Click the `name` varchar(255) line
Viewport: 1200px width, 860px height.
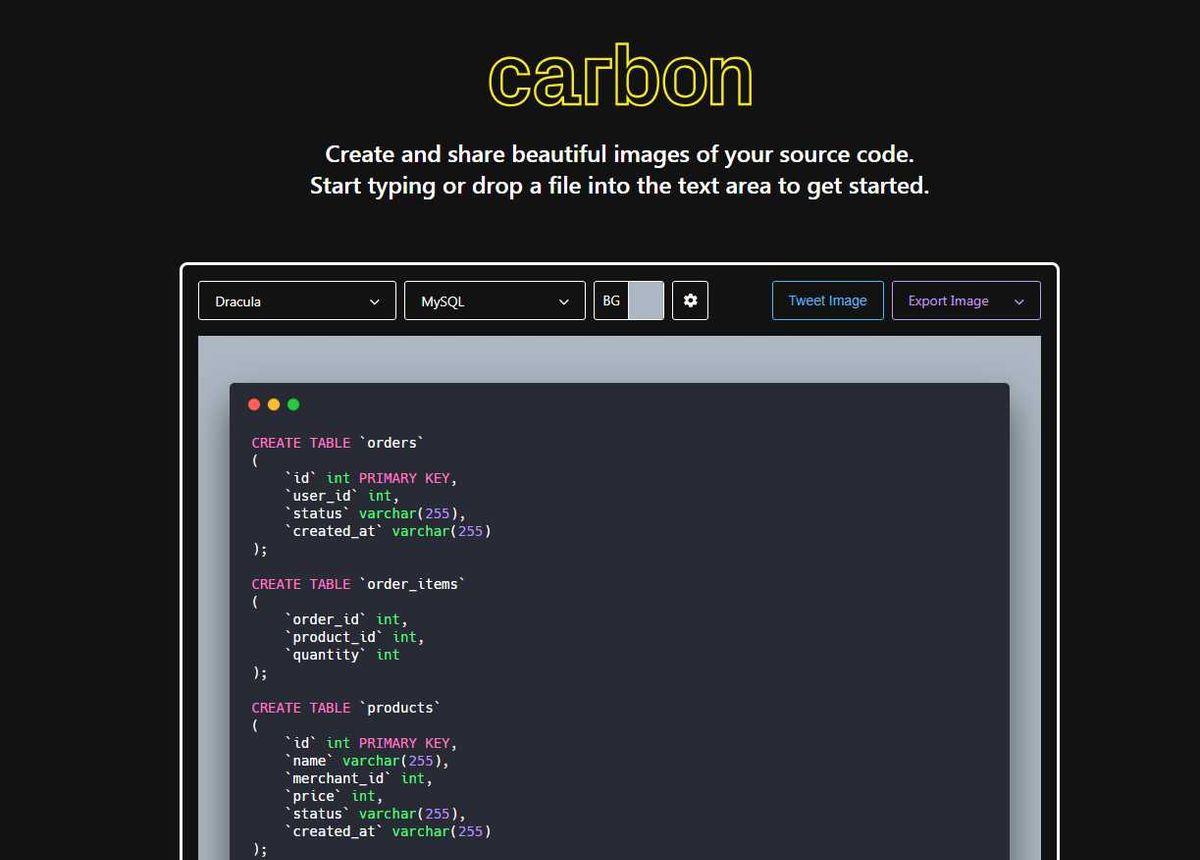367,761
